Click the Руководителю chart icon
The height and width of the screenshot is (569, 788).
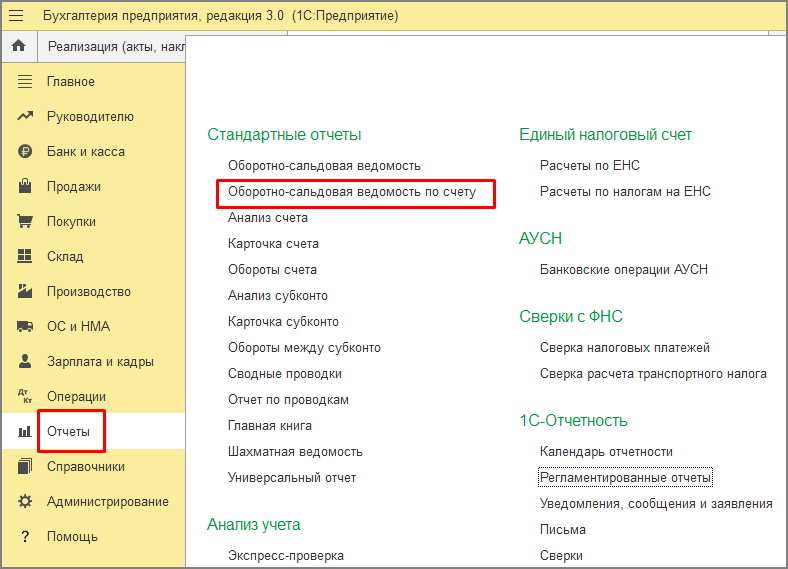[x=26, y=117]
